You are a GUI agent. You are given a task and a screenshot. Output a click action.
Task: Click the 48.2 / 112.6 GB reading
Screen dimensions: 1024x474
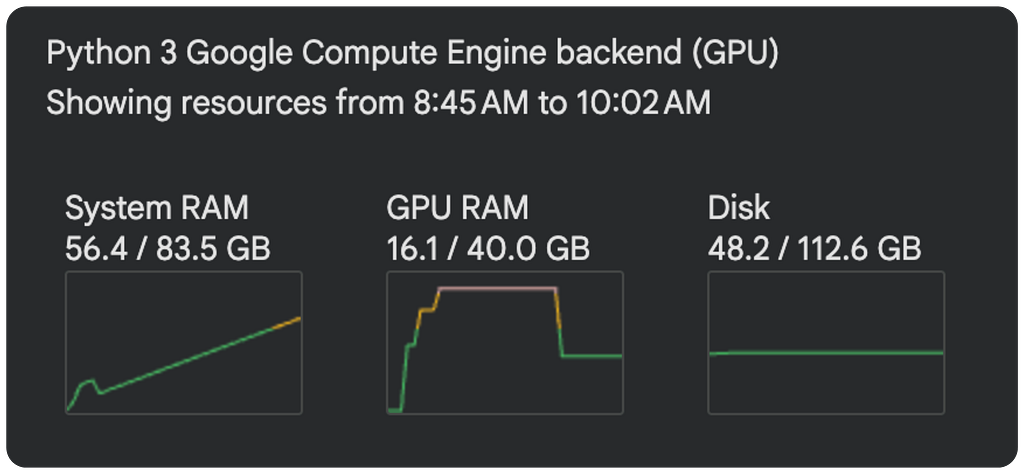pyautogui.click(x=814, y=249)
